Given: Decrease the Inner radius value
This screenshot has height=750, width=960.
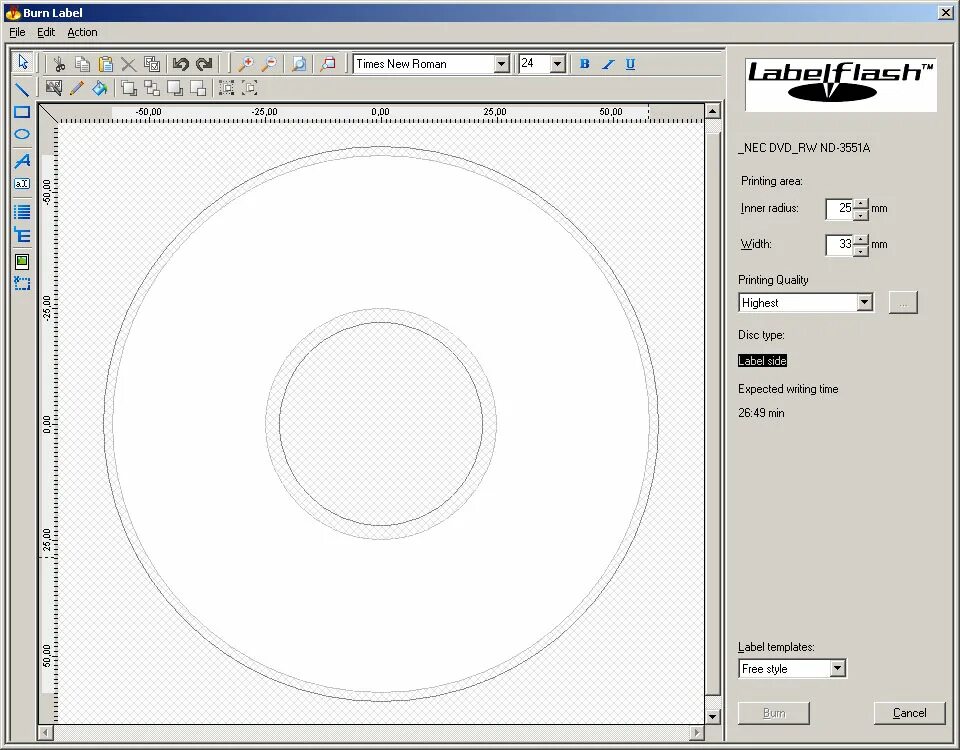Looking at the screenshot, I should click(x=861, y=214).
